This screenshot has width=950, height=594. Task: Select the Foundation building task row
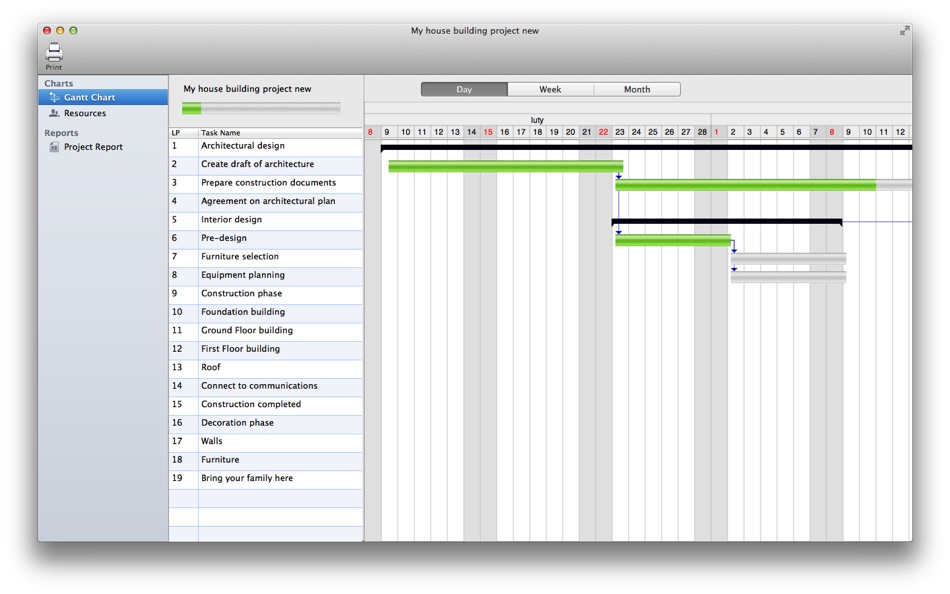[266, 312]
